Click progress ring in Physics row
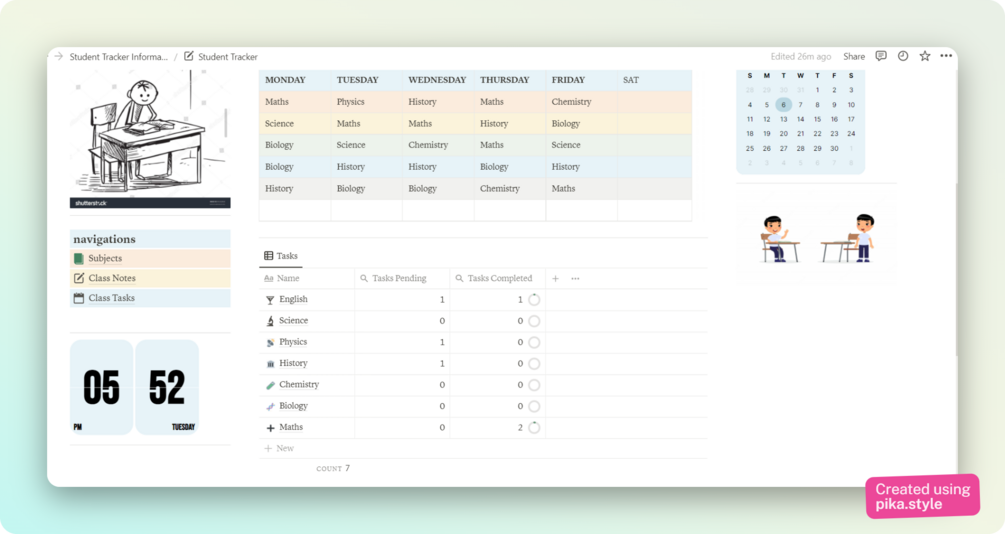This screenshot has width=1005, height=534. pyautogui.click(x=534, y=342)
